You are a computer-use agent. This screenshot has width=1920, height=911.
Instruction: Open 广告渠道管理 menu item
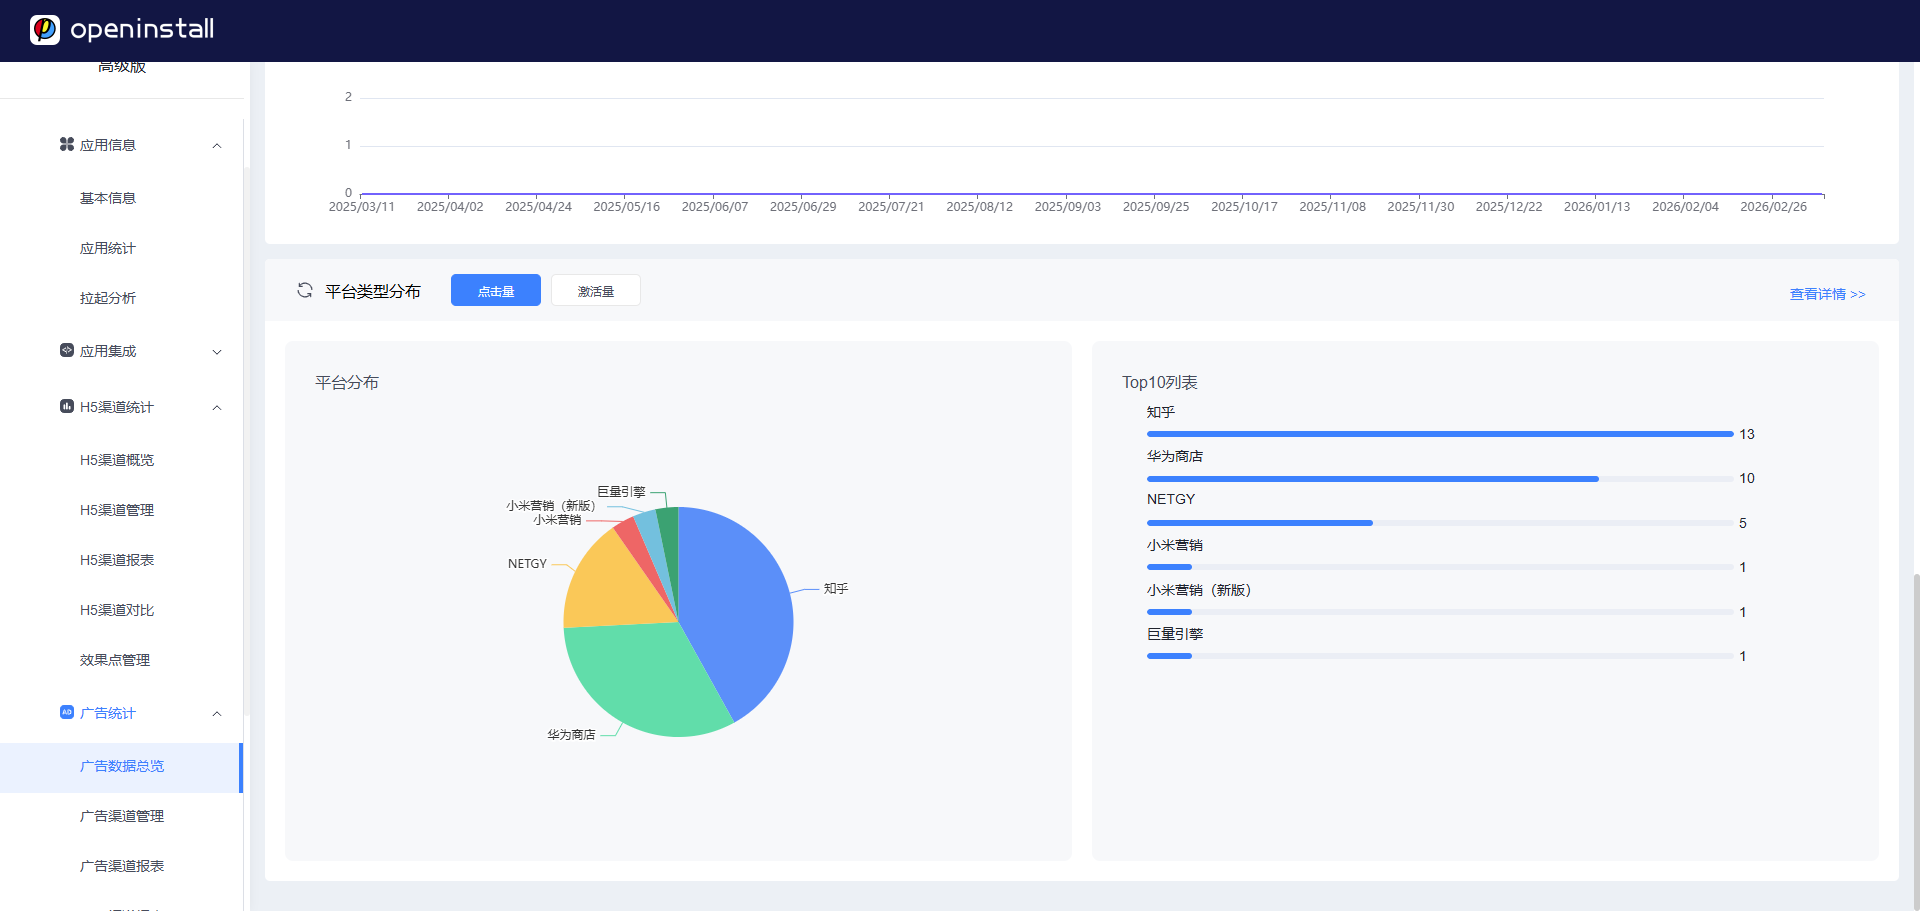122,816
